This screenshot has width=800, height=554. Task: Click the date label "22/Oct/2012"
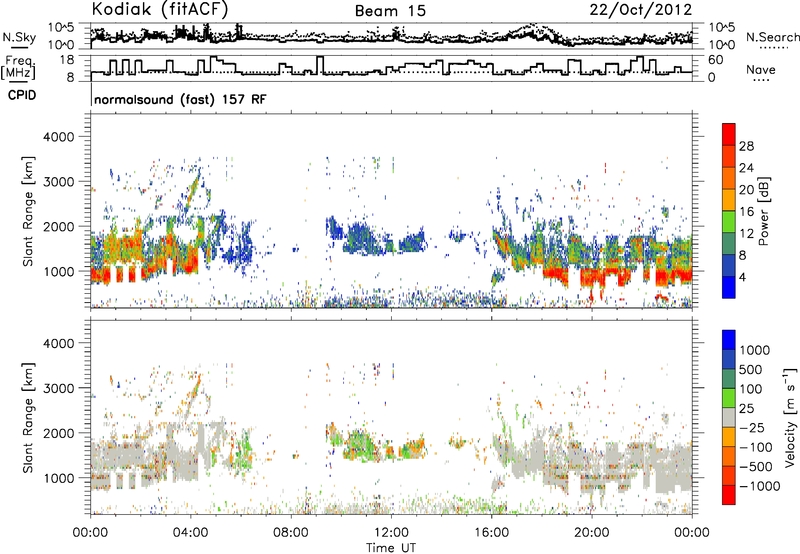click(x=641, y=10)
